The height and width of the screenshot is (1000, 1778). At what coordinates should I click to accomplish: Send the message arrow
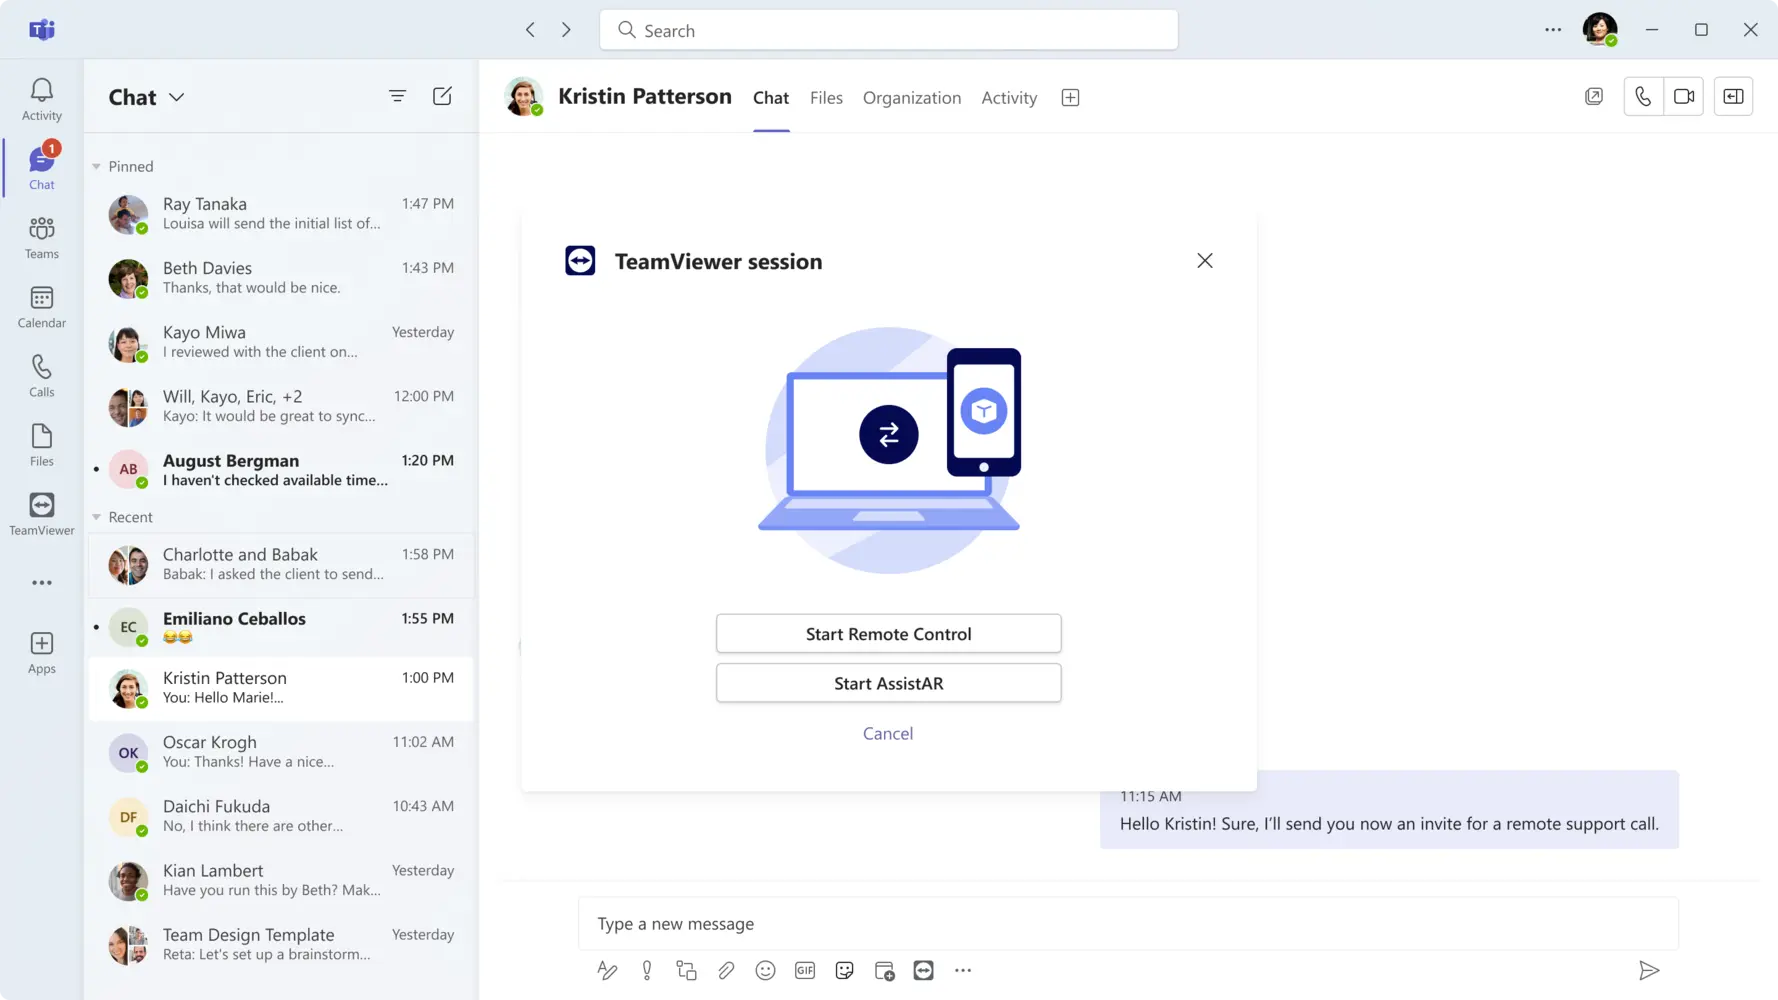[1649, 970]
